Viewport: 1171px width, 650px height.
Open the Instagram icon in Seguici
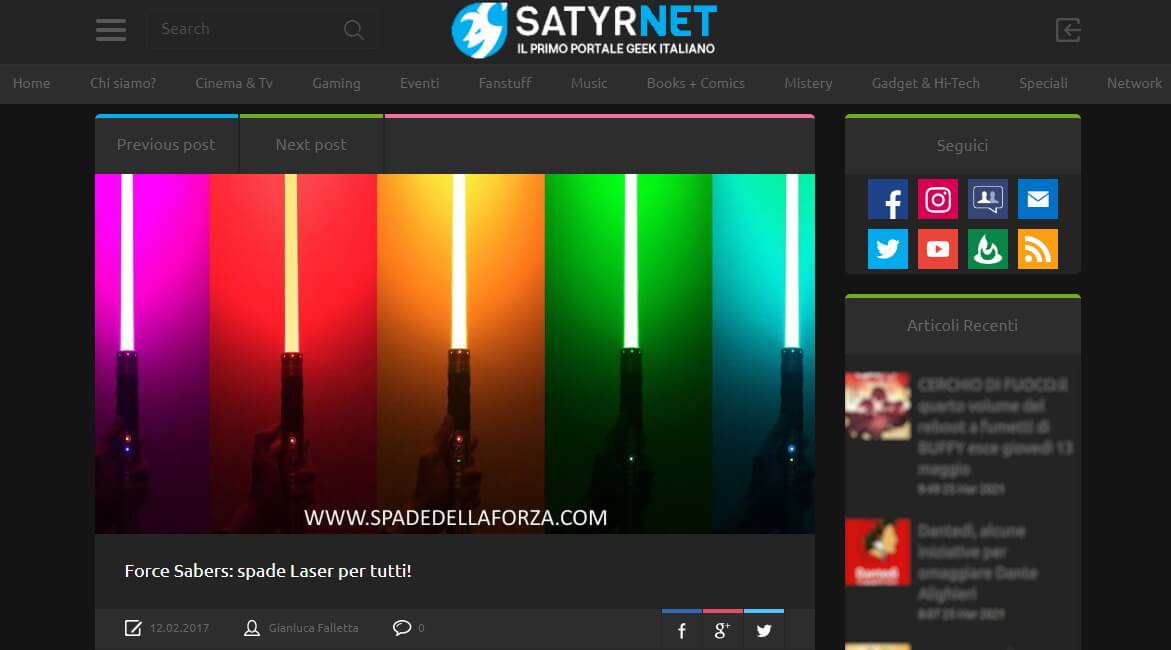pyautogui.click(x=938, y=200)
